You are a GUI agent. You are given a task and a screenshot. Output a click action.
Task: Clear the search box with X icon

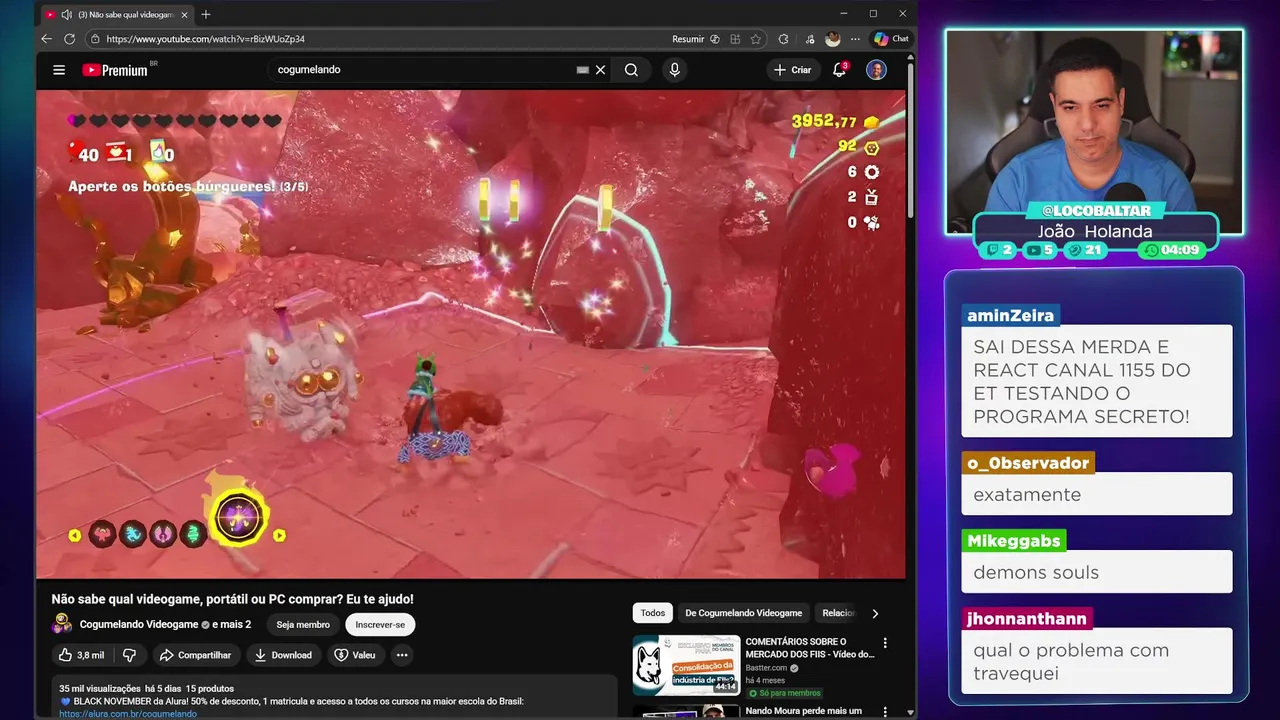pos(600,70)
